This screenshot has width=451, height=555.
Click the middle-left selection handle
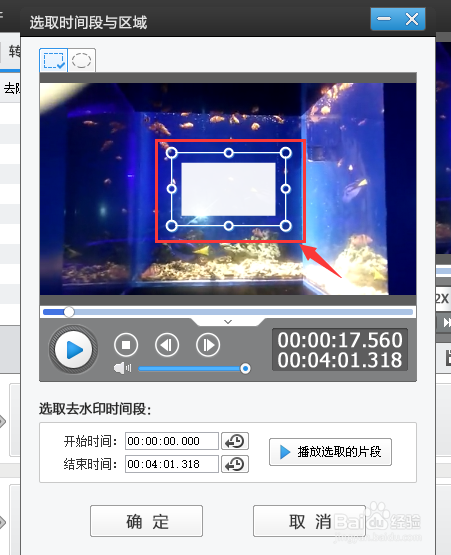(x=172, y=189)
